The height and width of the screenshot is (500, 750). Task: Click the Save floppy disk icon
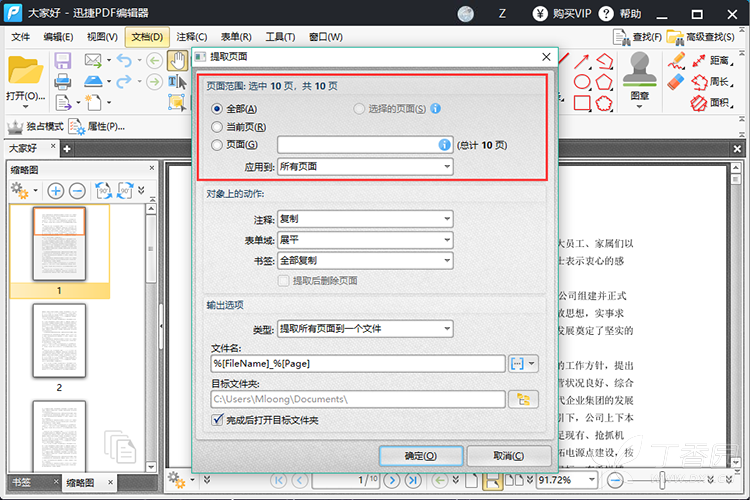coord(63,60)
